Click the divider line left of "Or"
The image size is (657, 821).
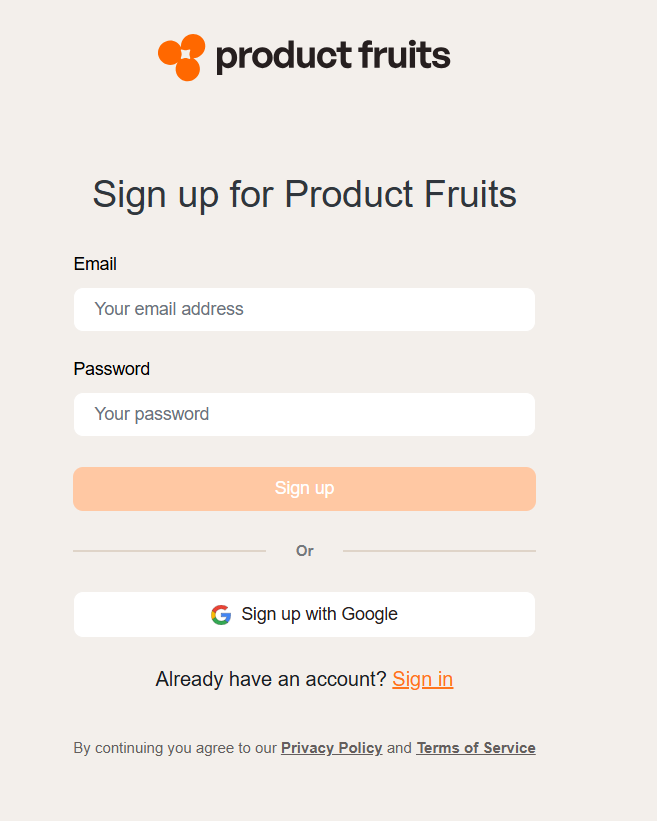[x=169, y=551]
